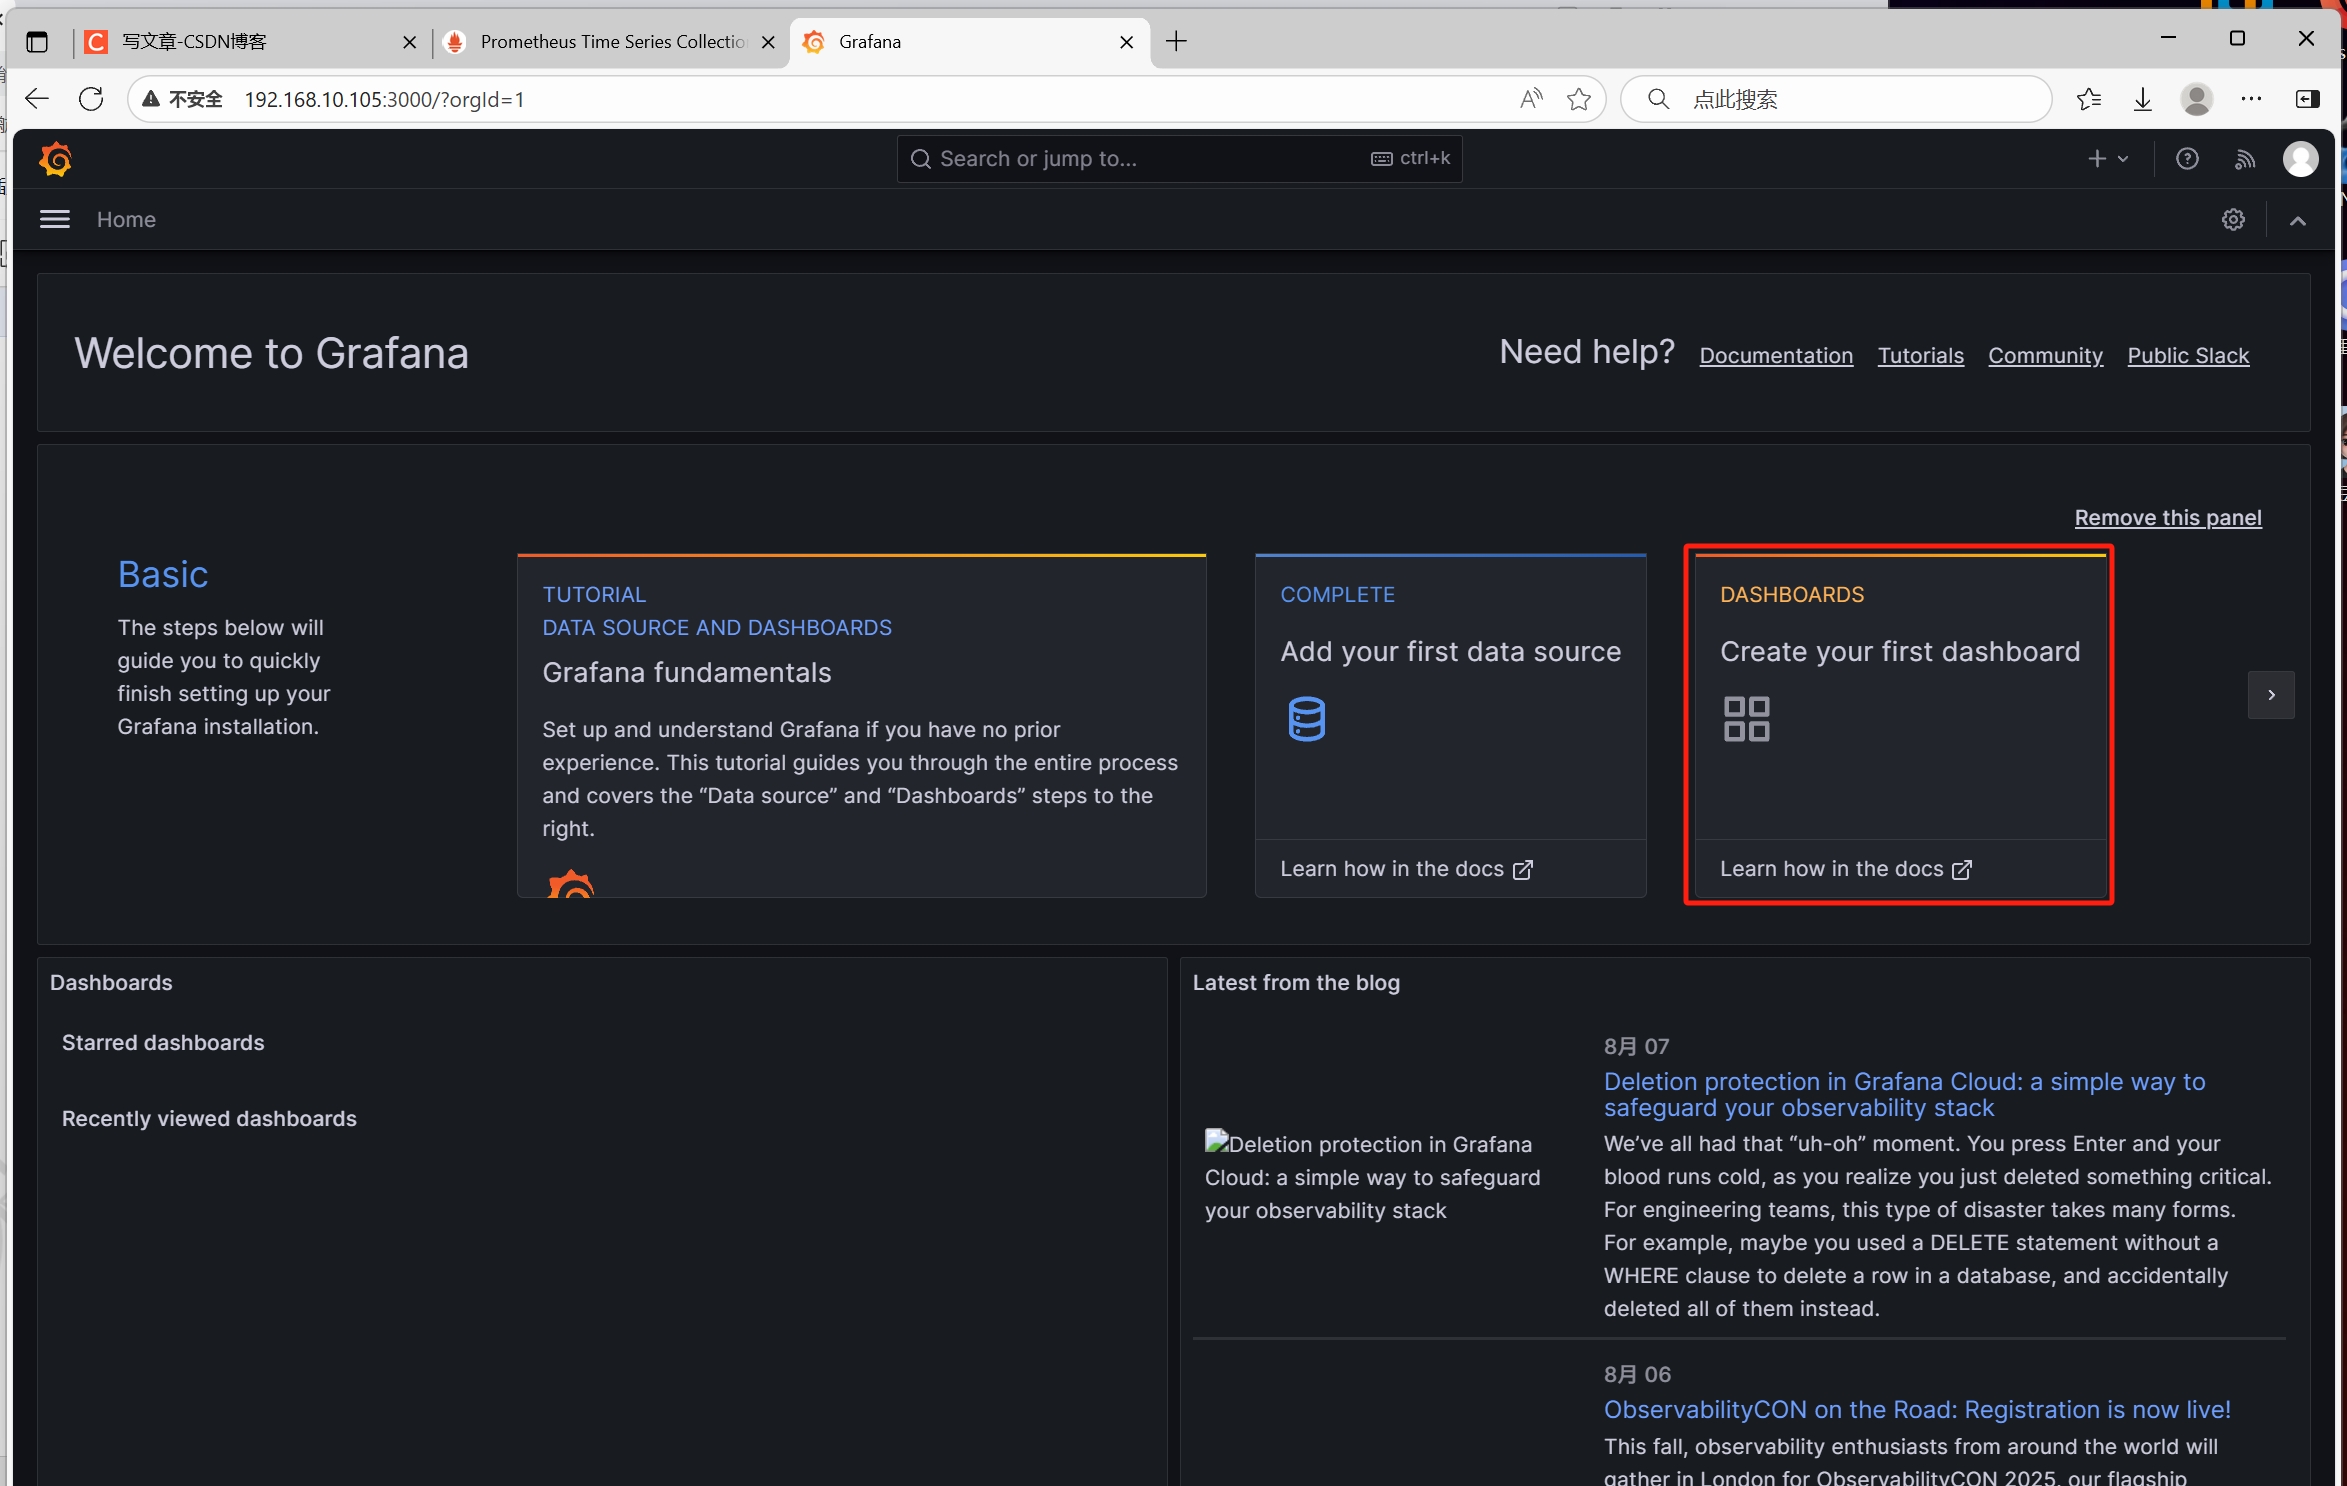The image size is (2347, 1486).
Task: Open ObservabilityCON on the Road article
Action: tap(1917, 1409)
